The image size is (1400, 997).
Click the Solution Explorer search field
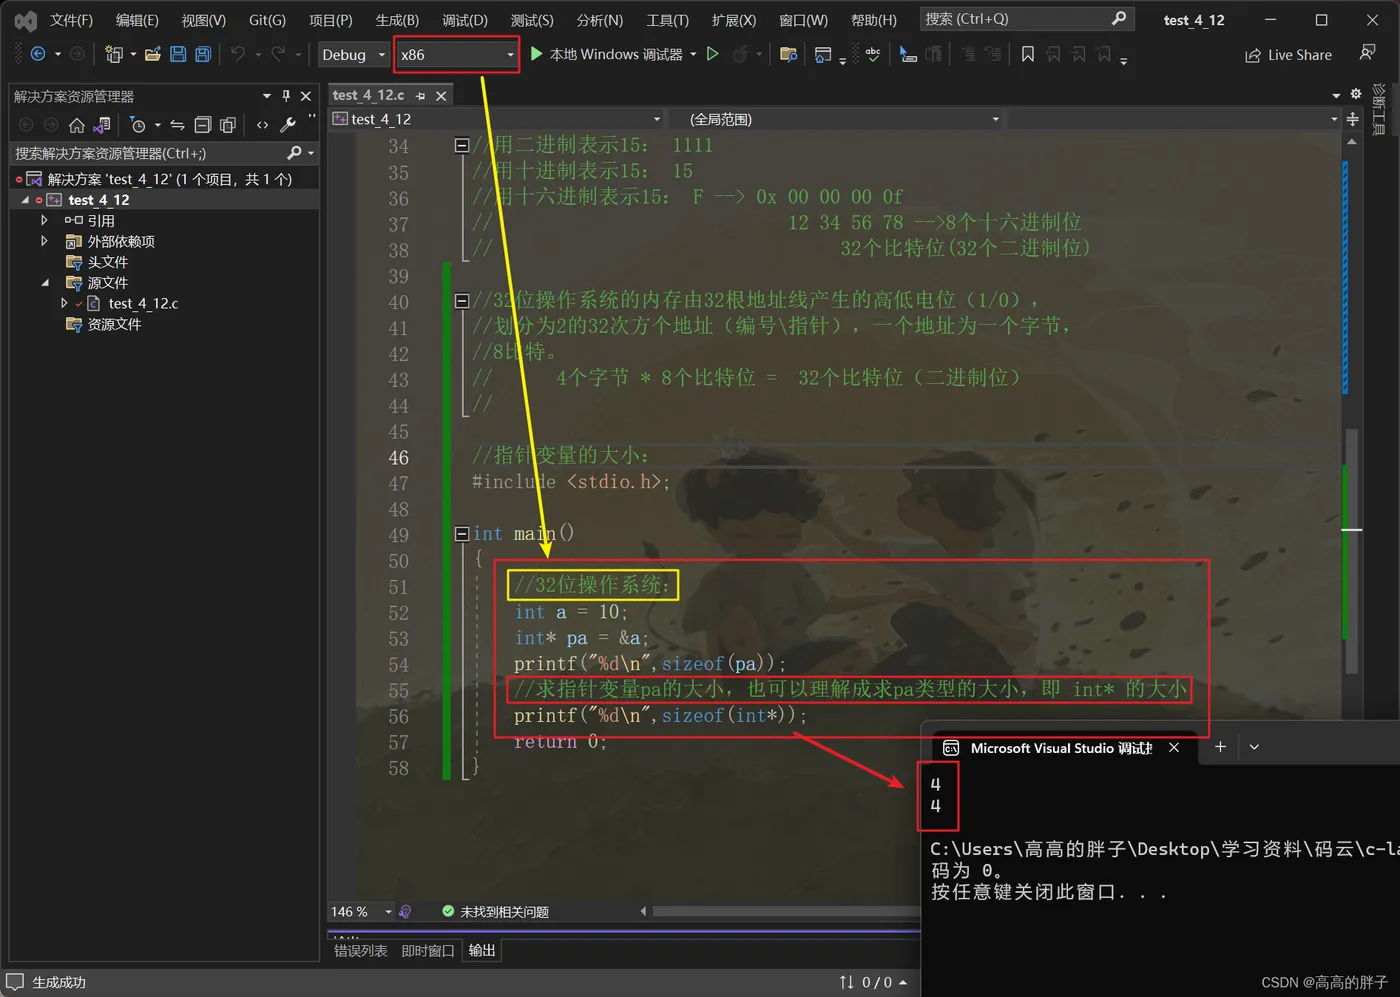click(164, 153)
